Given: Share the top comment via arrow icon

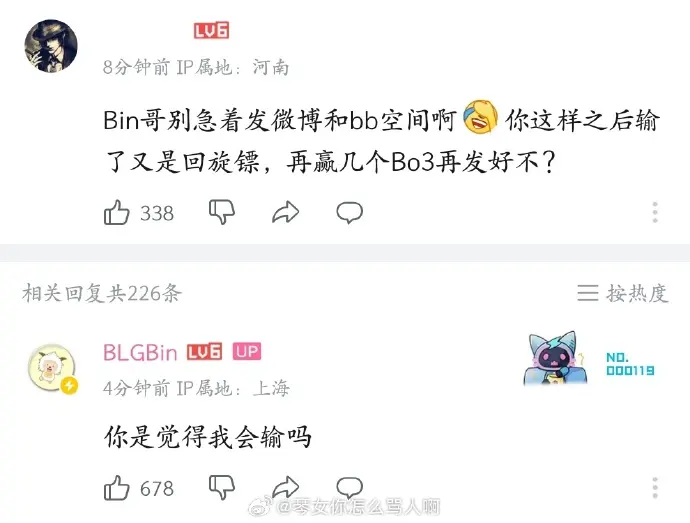Looking at the screenshot, I should (x=286, y=213).
